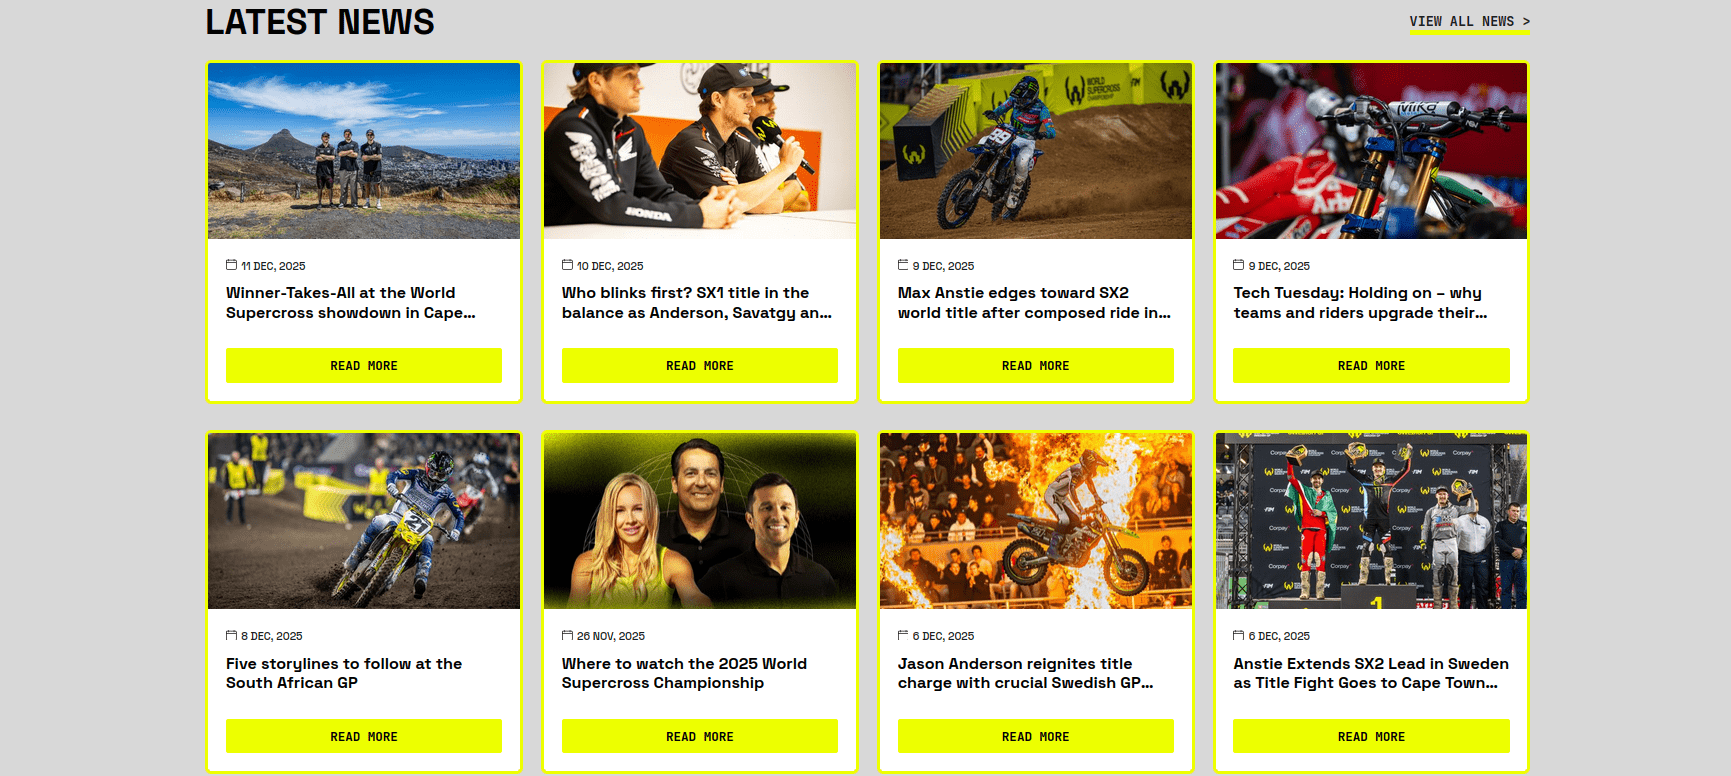Click calendar icon beside 10 Dec, 2025

tap(567, 265)
